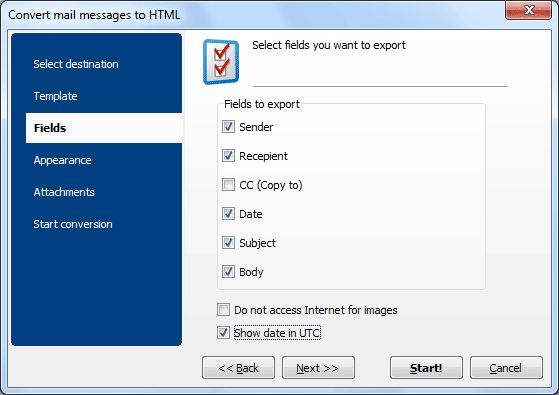
Task: Go to Select destination step
Action: (76, 64)
